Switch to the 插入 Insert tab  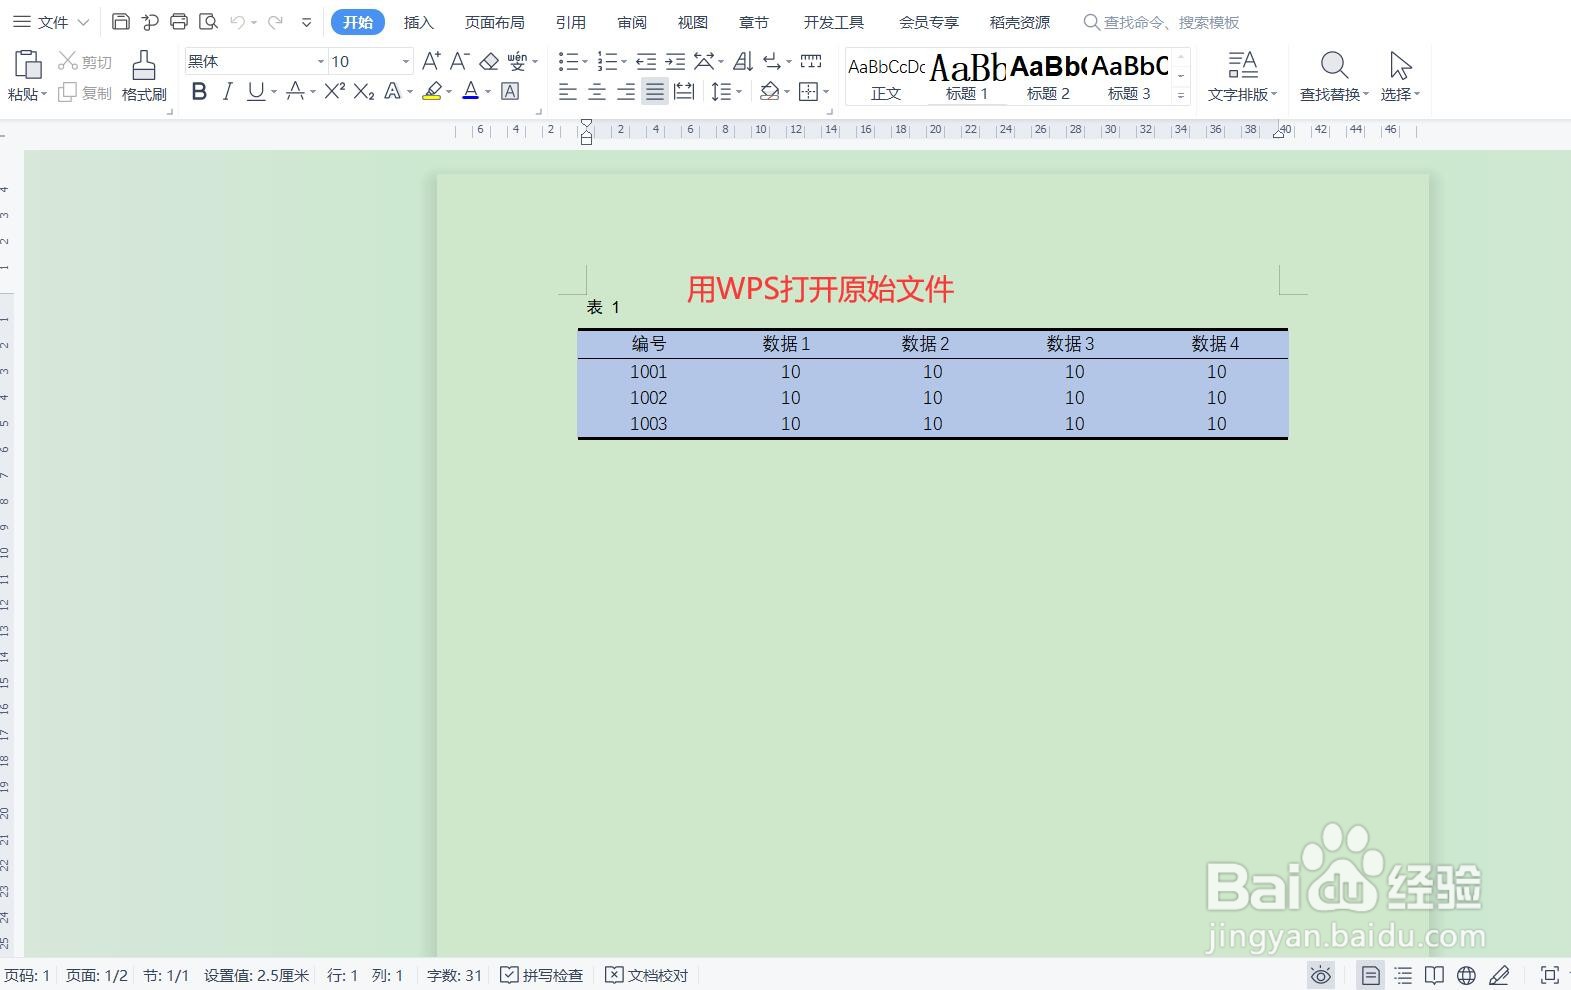[419, 22]
